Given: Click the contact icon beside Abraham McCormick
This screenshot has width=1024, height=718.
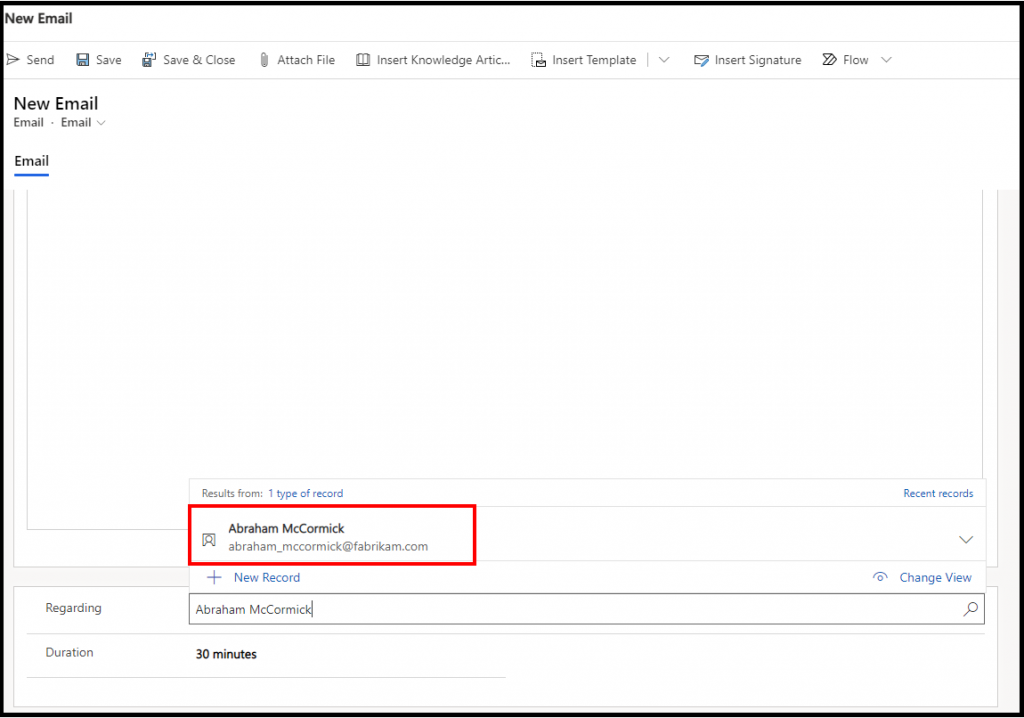Looking at the screenshot, I should (x=209, y=540).
